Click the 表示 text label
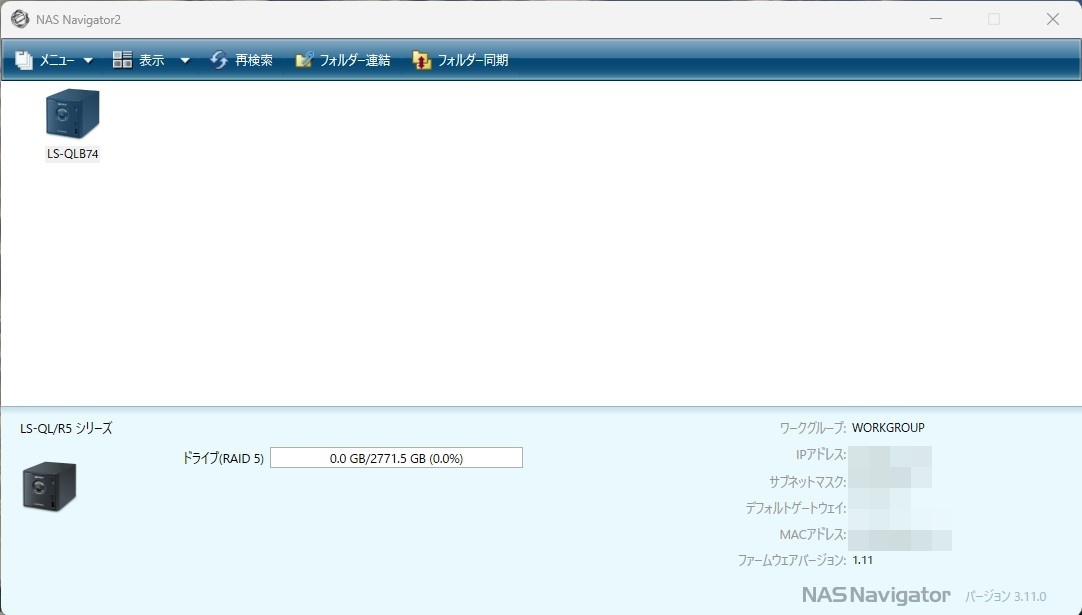 pyautogui.click(x=152, y=61)
